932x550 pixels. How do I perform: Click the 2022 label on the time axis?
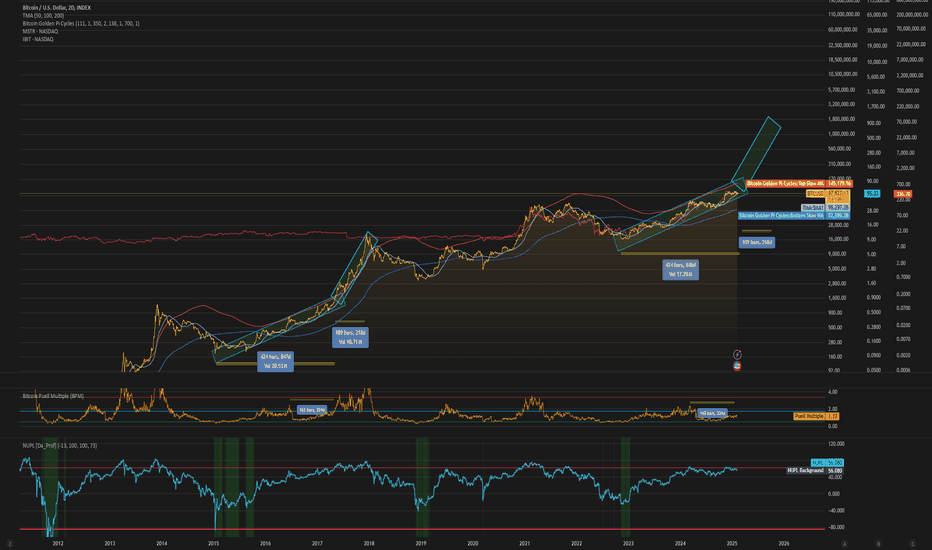(x=577, y=543)
